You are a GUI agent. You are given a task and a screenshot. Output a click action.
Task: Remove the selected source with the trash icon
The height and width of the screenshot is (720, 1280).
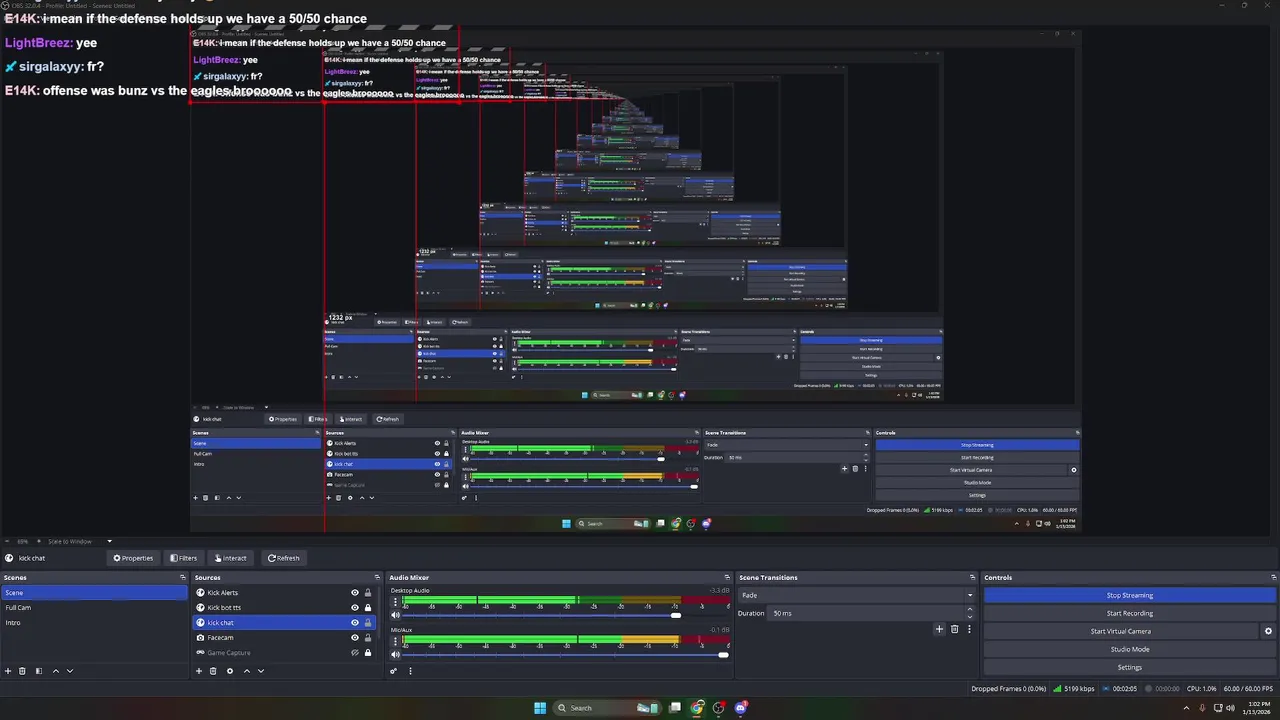pyautogui.click(x=213, y=671)
